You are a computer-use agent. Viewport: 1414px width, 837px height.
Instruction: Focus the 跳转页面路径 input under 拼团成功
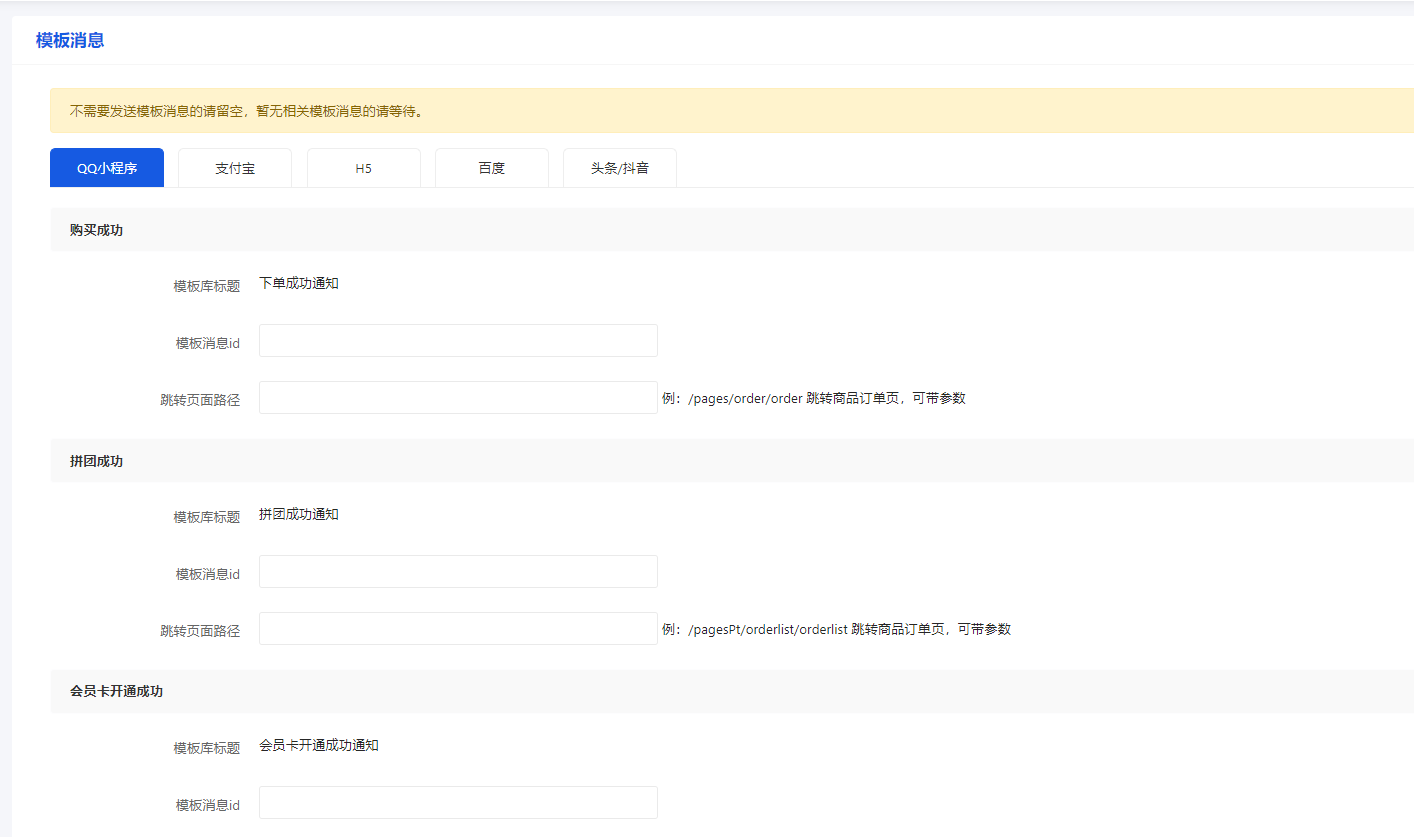click(x=458, y=629)
